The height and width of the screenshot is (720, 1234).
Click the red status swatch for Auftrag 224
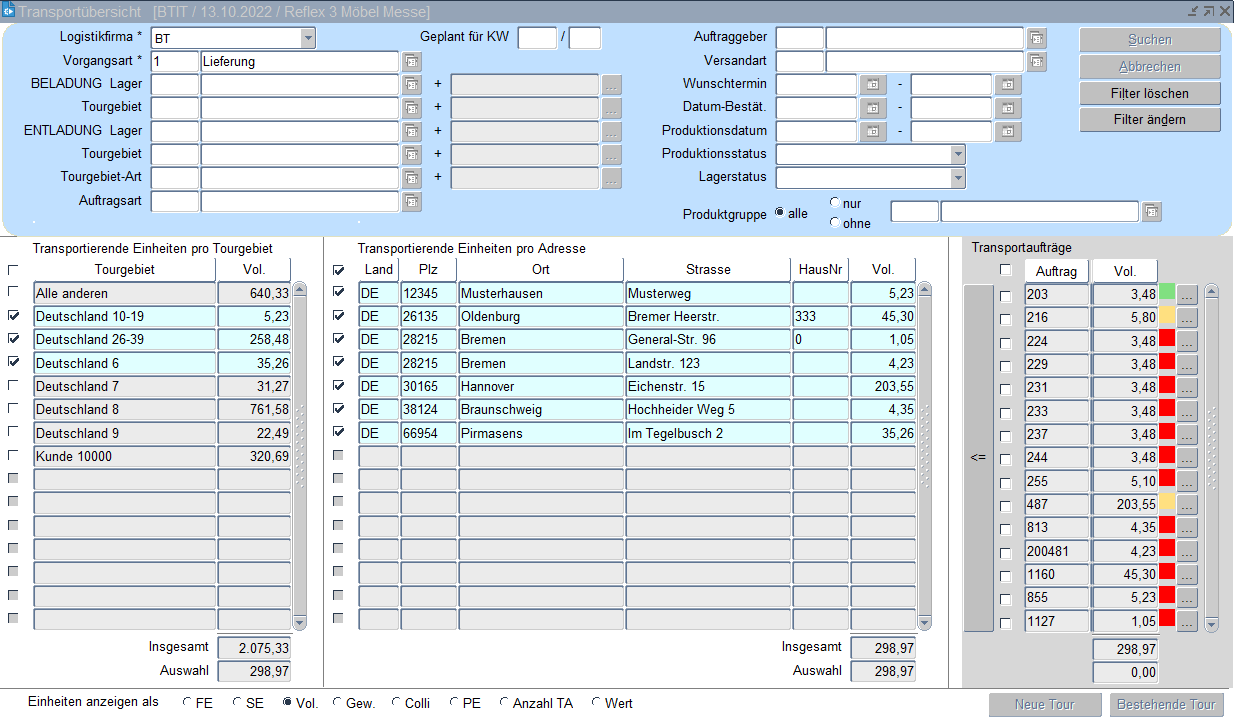(1166, 341)
